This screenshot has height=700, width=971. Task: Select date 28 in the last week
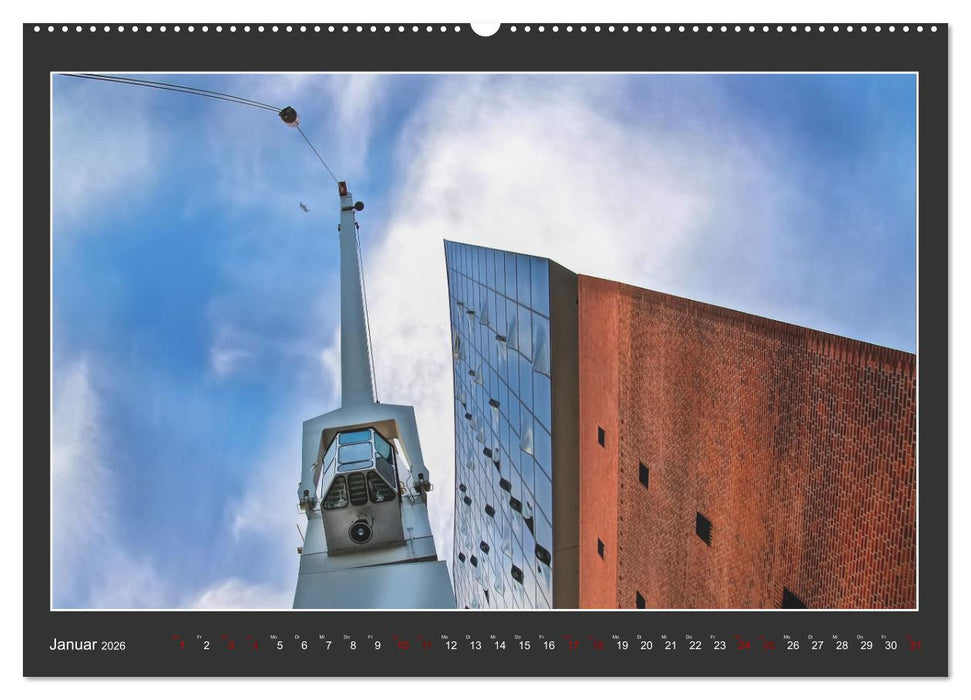tap(840, 645)
